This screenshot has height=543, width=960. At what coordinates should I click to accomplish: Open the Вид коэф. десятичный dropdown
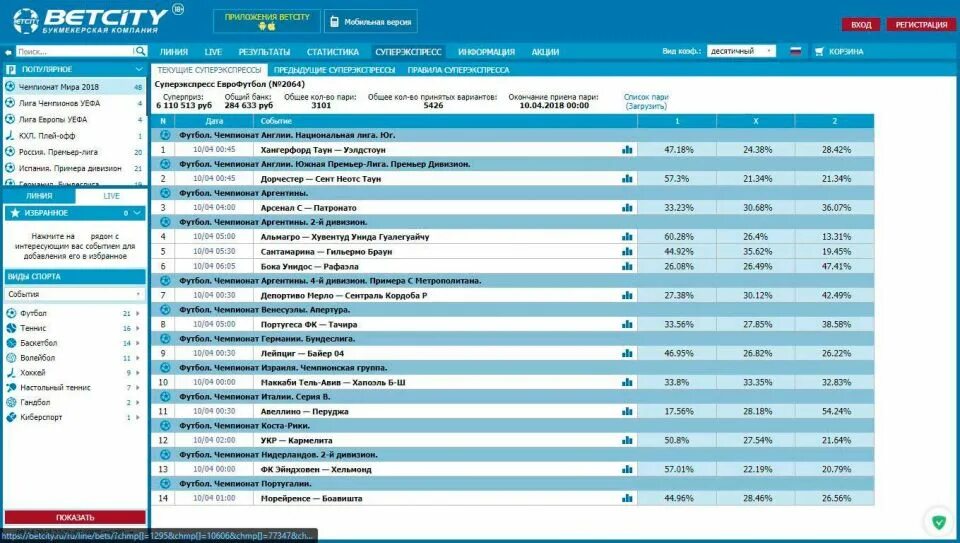tap(741, 51)
